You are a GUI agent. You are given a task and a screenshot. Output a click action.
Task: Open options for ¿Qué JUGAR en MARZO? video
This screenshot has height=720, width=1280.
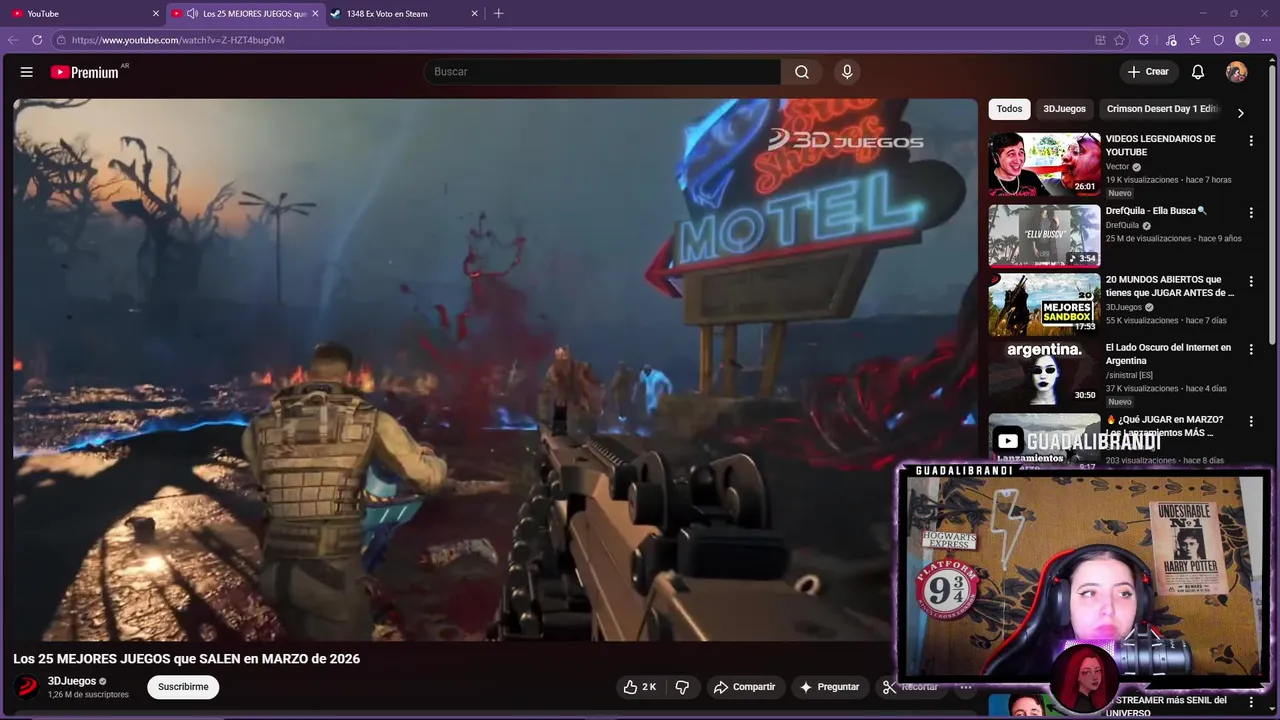tap(1250, 422)
